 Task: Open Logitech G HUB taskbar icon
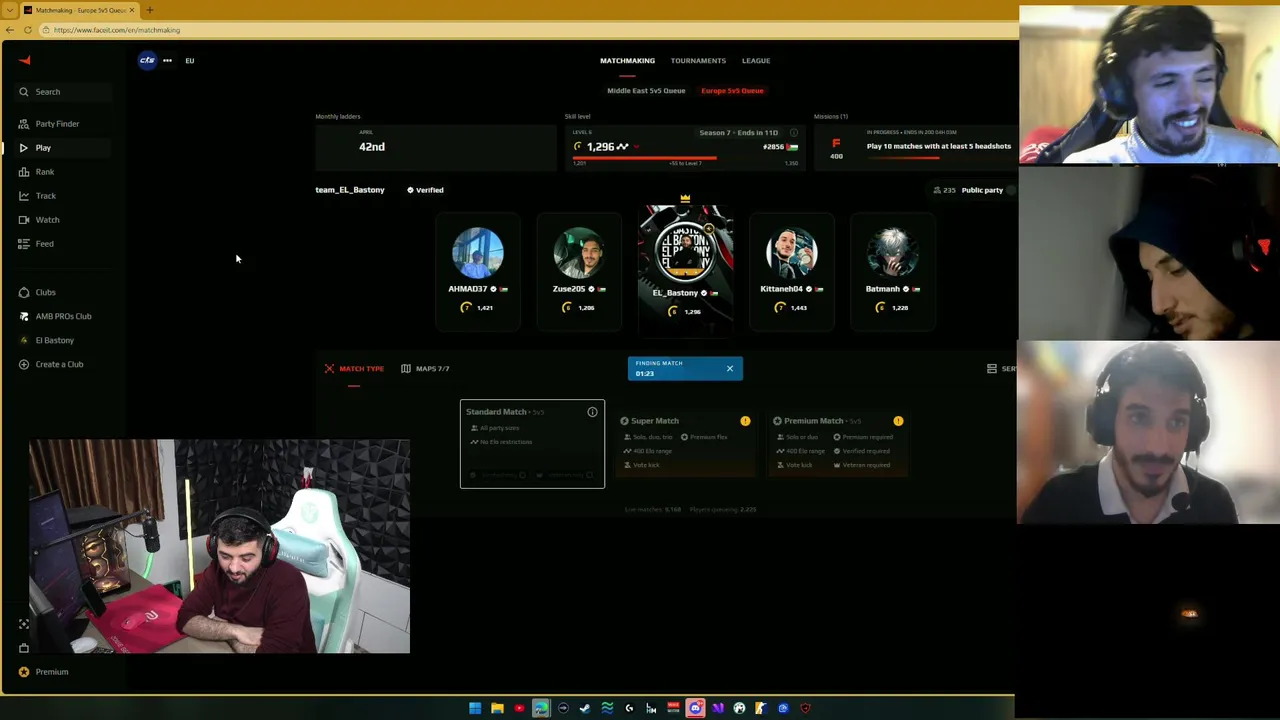tap(629, 709)
